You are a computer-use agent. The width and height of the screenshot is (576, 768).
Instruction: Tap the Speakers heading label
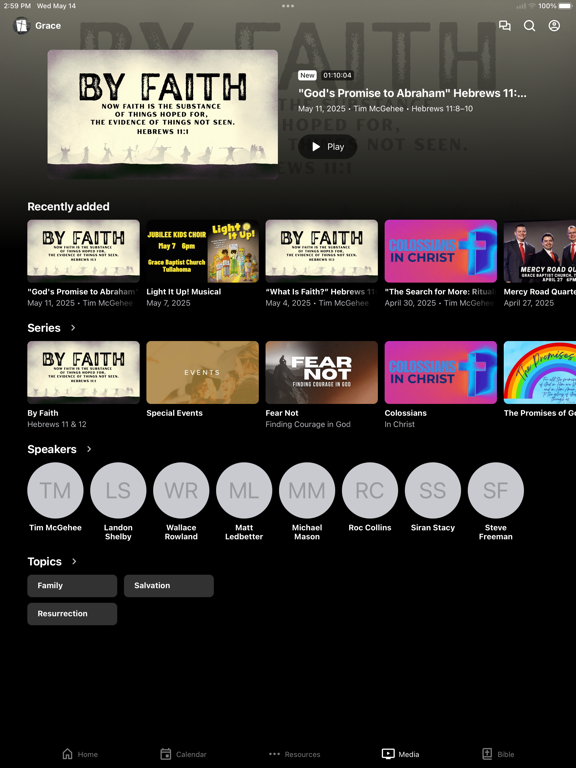tap(52, 449)
